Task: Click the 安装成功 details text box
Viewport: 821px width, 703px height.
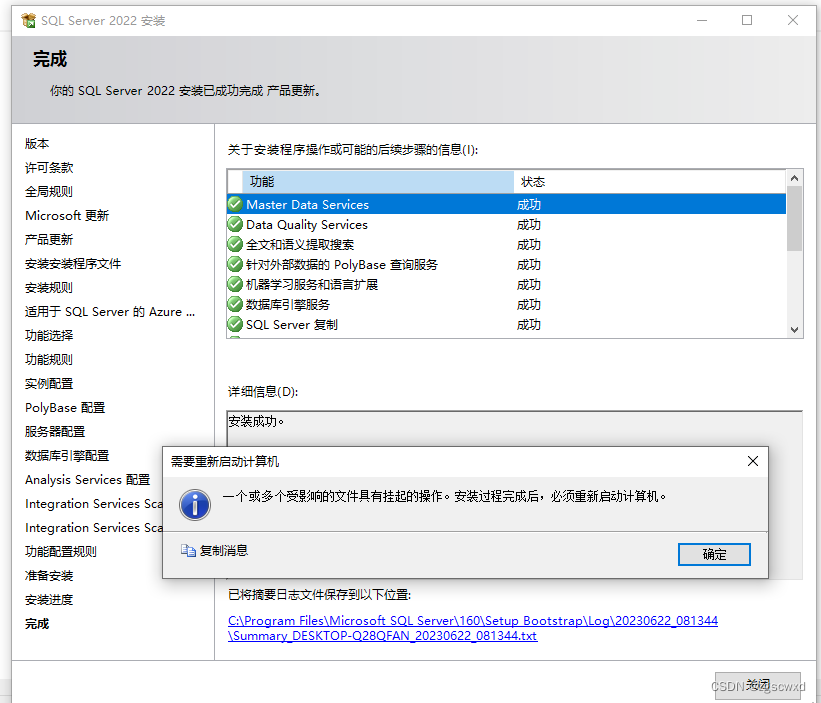Action: point(515,428)
